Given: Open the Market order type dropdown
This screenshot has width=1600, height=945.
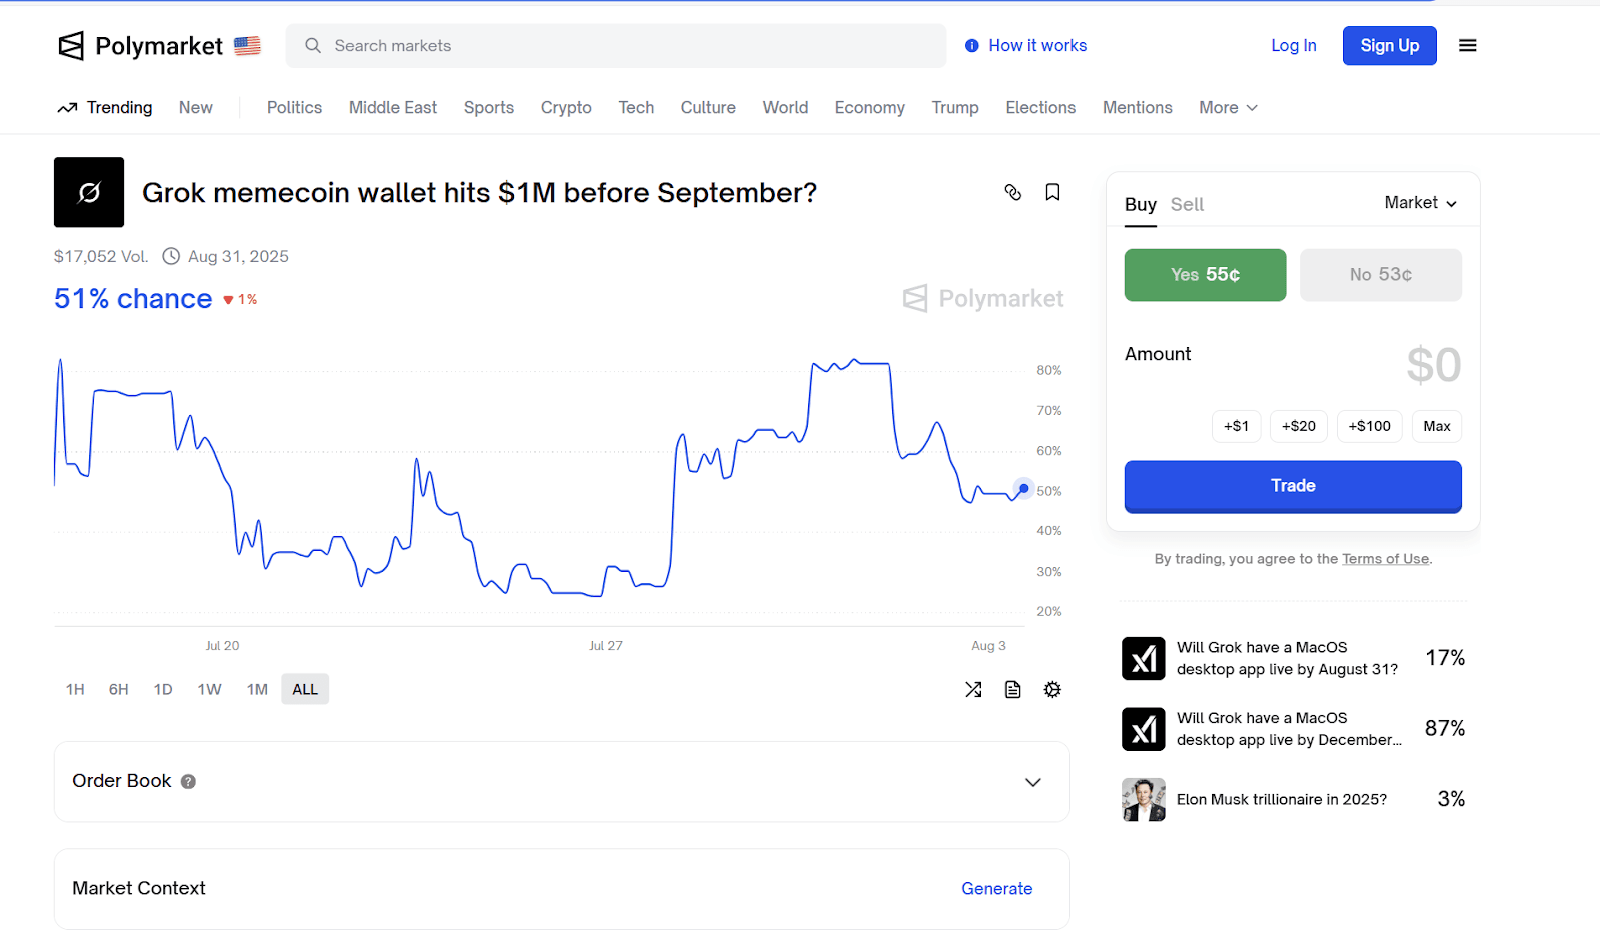Looking at the screenshot, I should (x=1420, y=203).
